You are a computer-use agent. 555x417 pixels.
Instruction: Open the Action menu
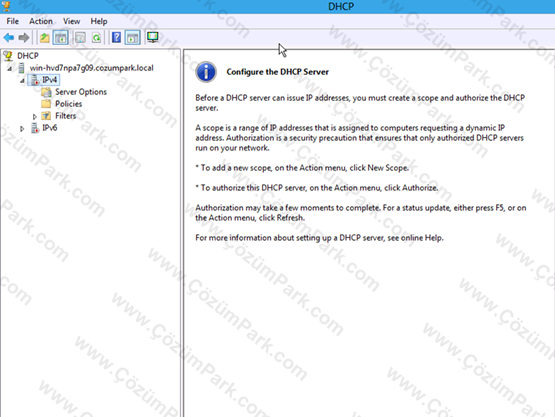point(41,21)
